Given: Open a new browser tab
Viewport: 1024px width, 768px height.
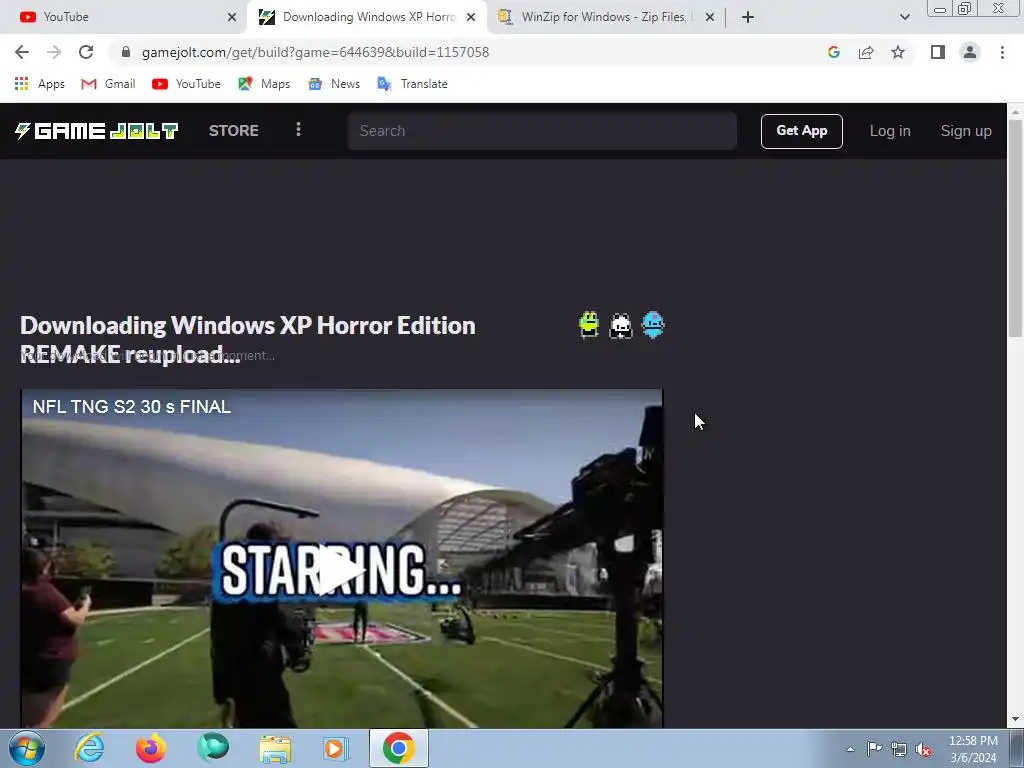Looking at the screenshot, I should click(x=748, y=18).
